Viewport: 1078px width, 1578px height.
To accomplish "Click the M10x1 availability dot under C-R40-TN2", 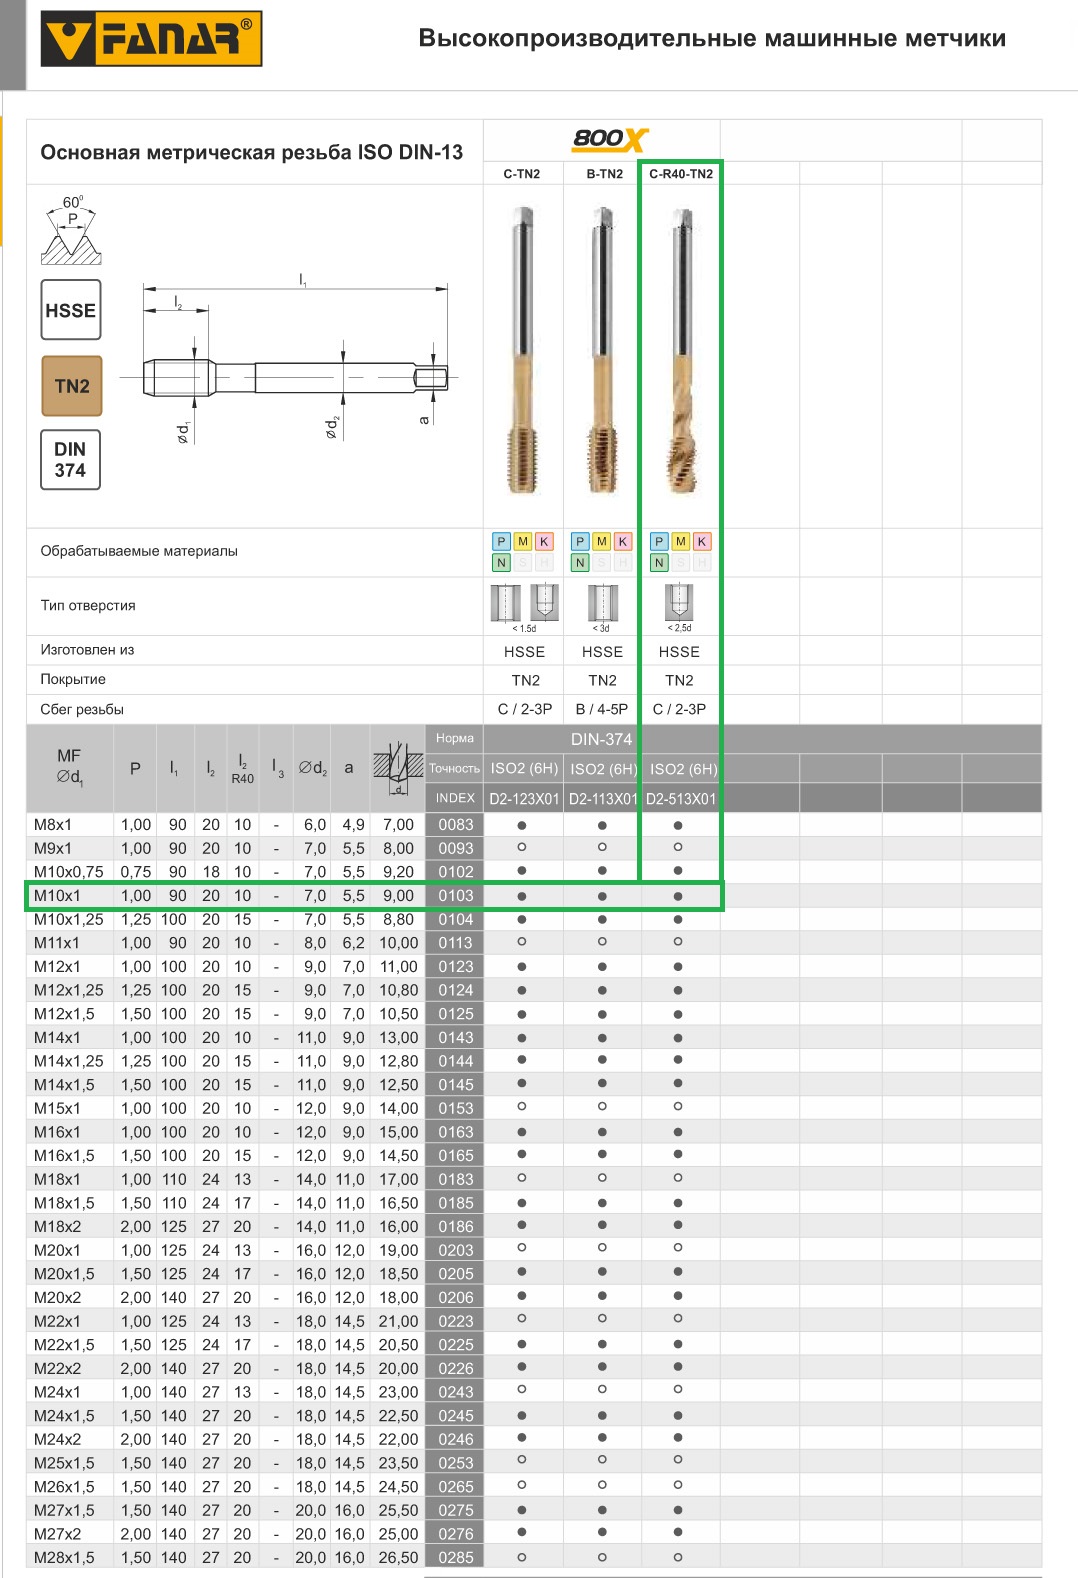I will 678,897.
